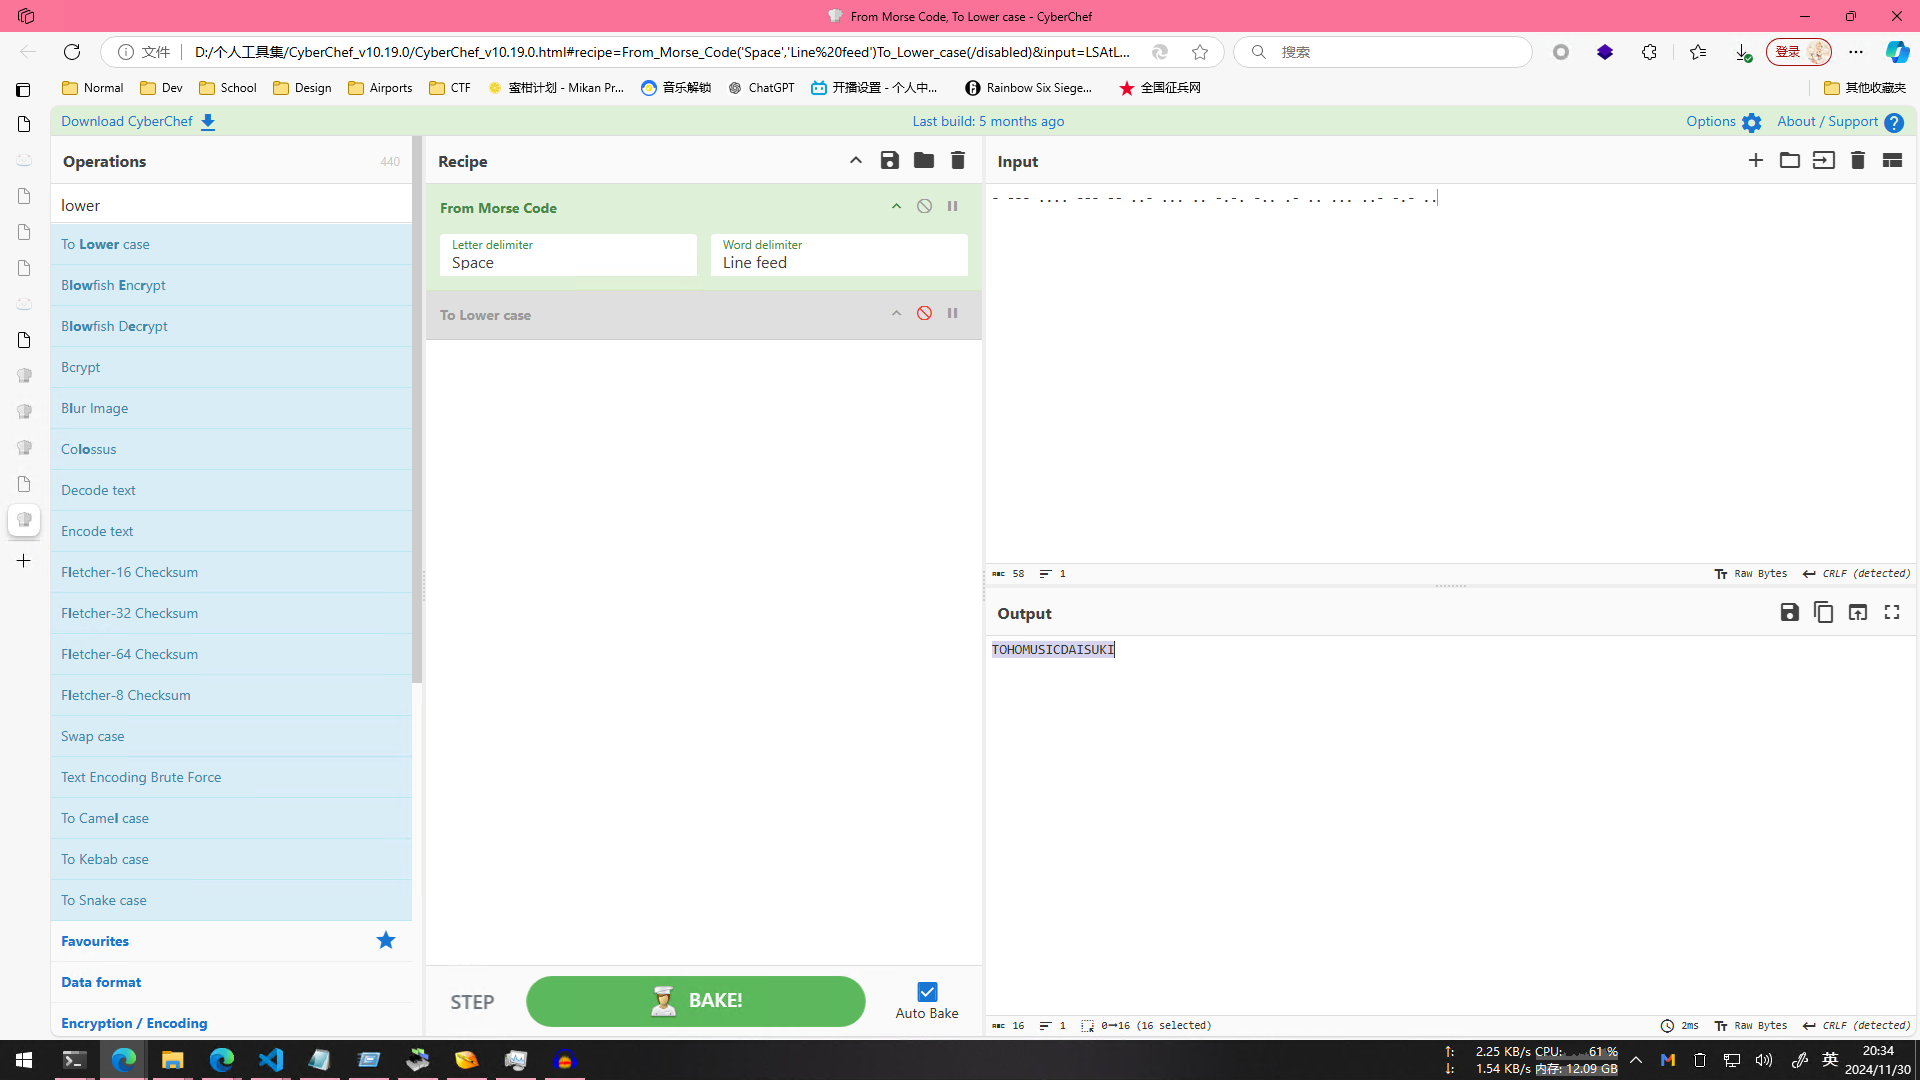Image resolution: width=1920 pixels, height=1080 pixels.
Task: Disable the From Morse Code operation
Action: [924, 207]
